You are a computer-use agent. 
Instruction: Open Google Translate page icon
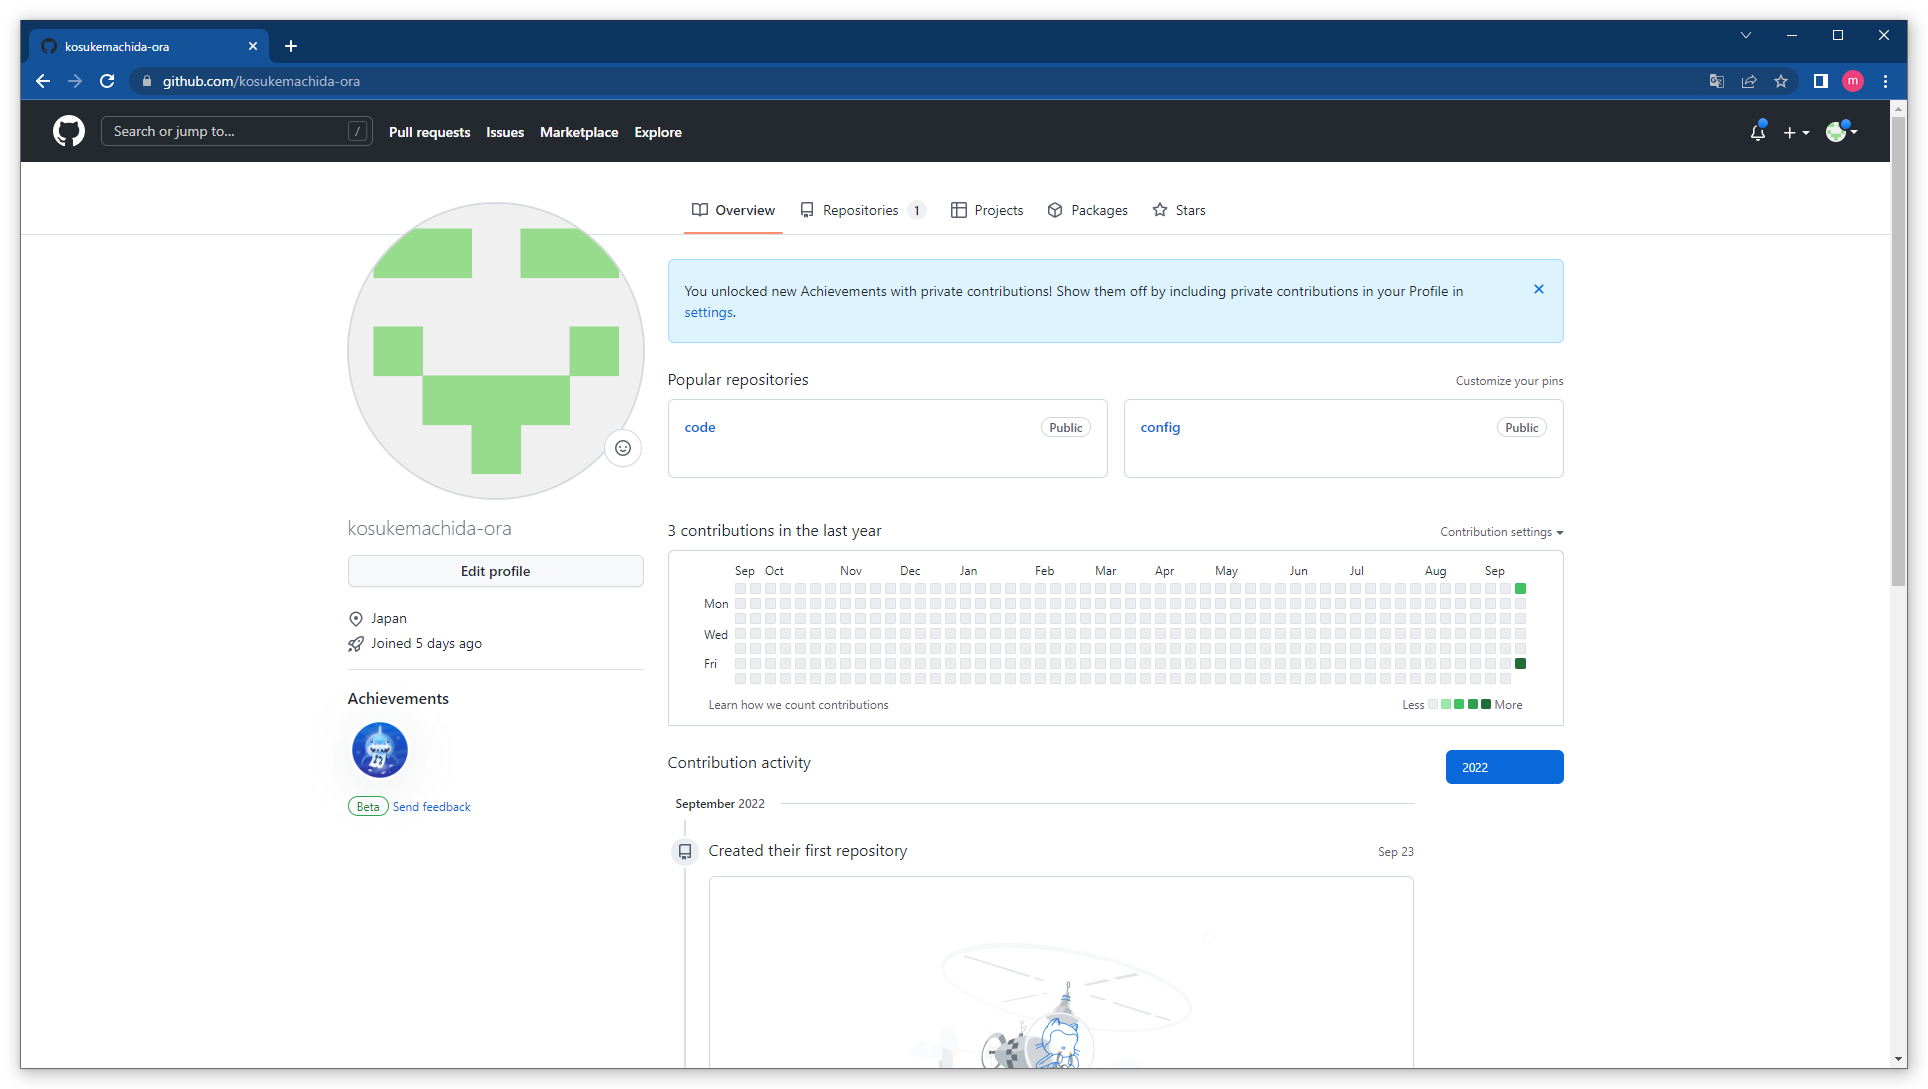[1717, 81]
